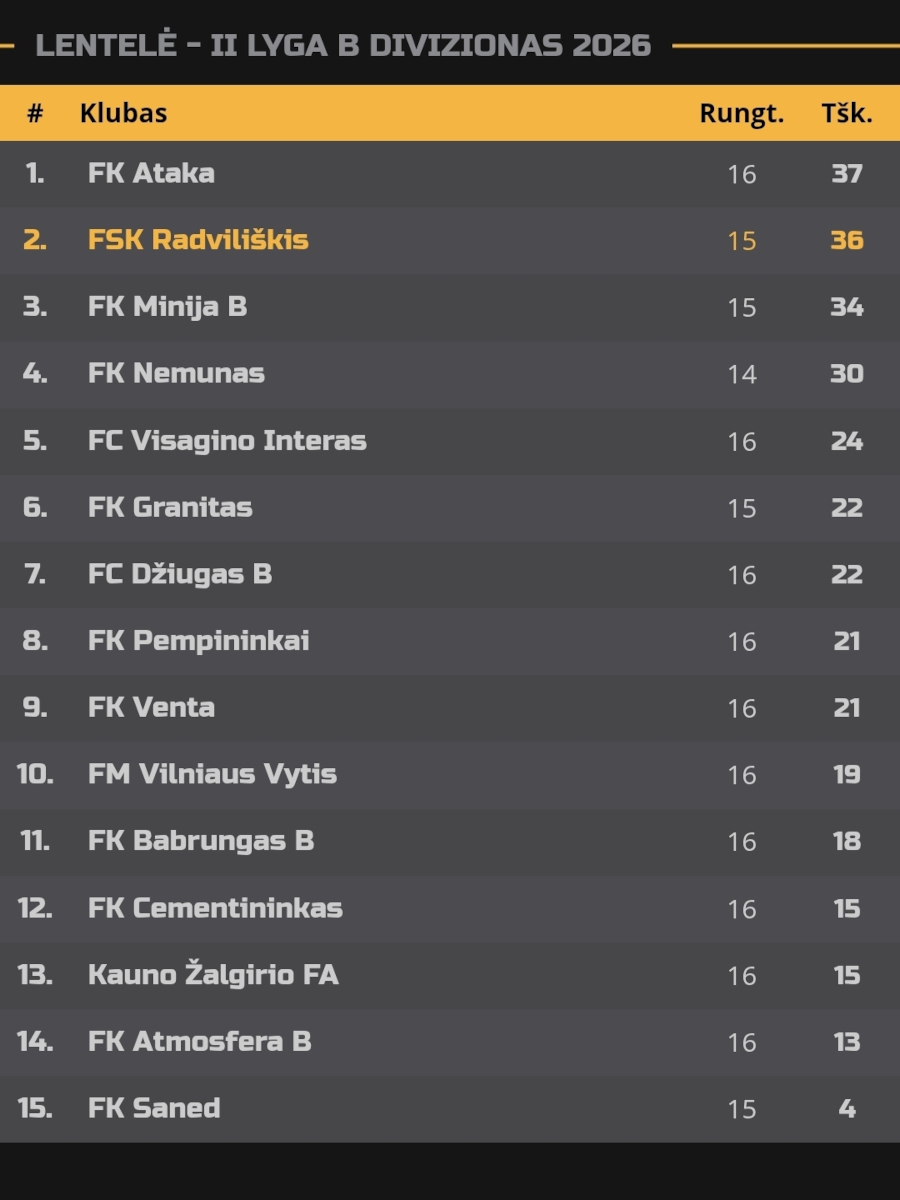Open FK Minija B club page
This screenshot has height=1200, width=900.
point(167,307)
